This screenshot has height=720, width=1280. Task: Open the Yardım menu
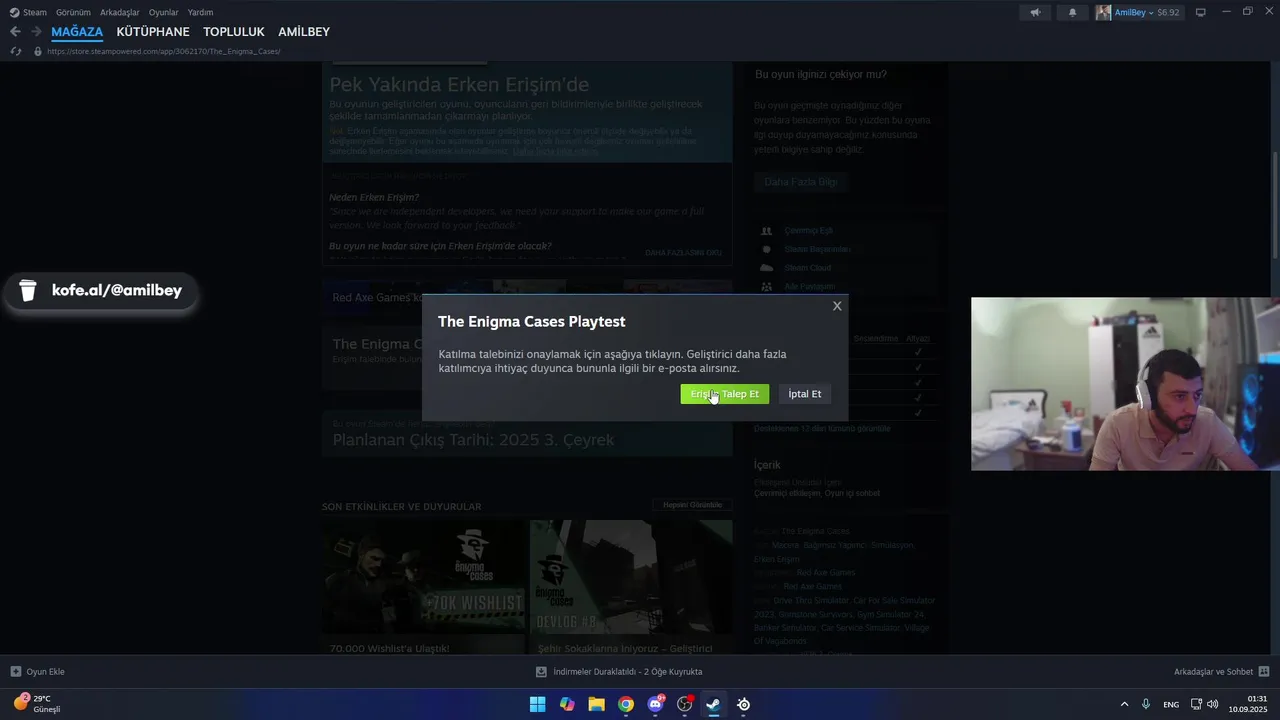click(x=200, y=12)
